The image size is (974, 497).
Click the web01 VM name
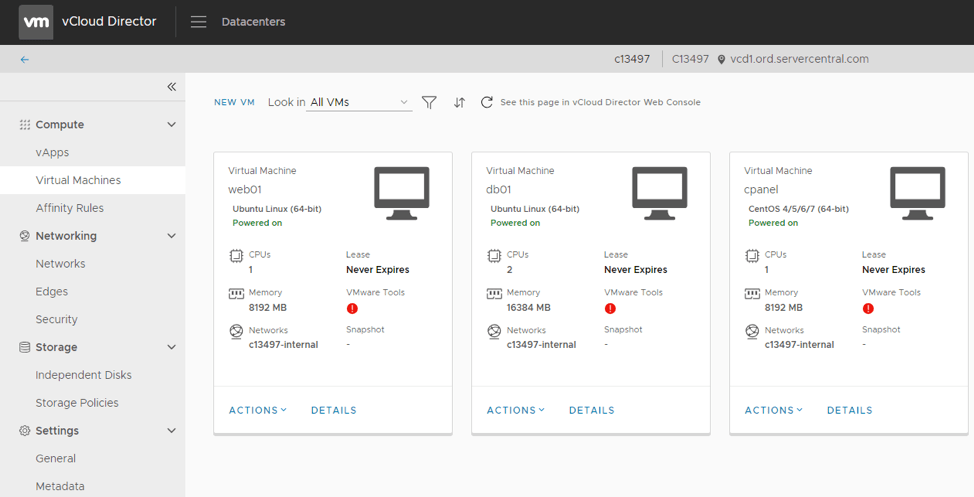coord(245,189)
